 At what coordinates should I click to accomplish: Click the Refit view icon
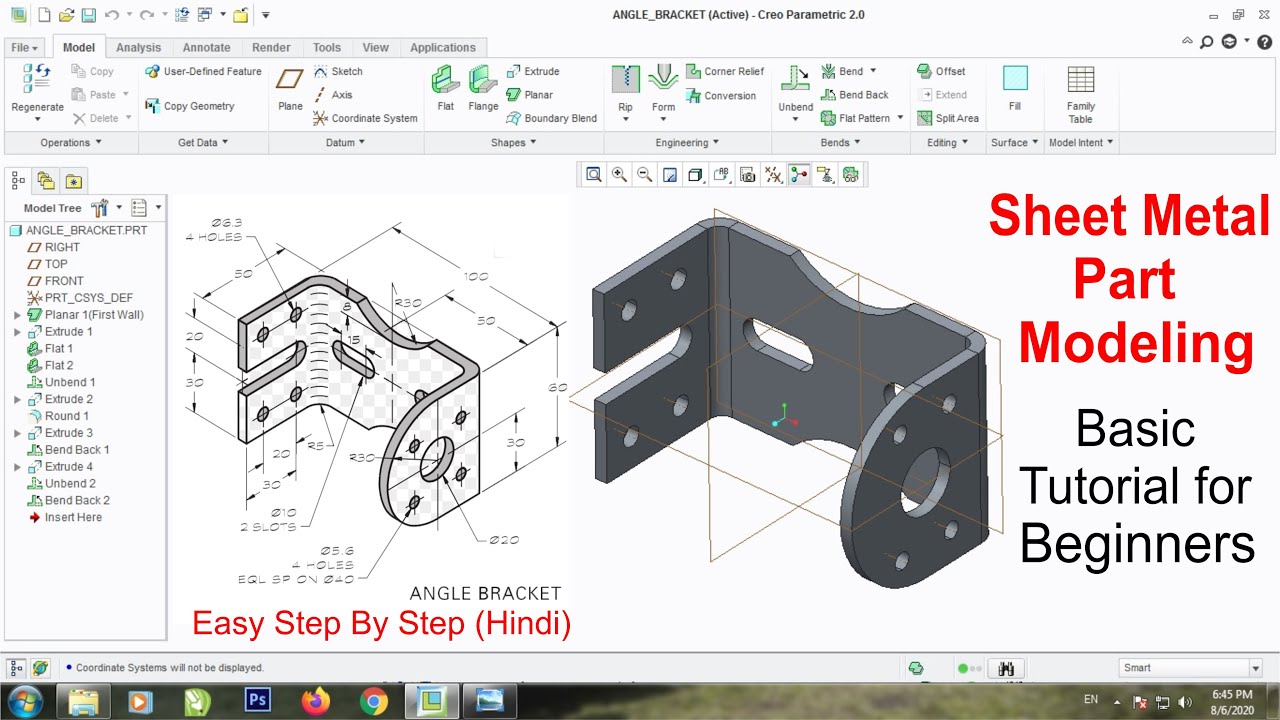pyautogui.click(x=594, y=175)
